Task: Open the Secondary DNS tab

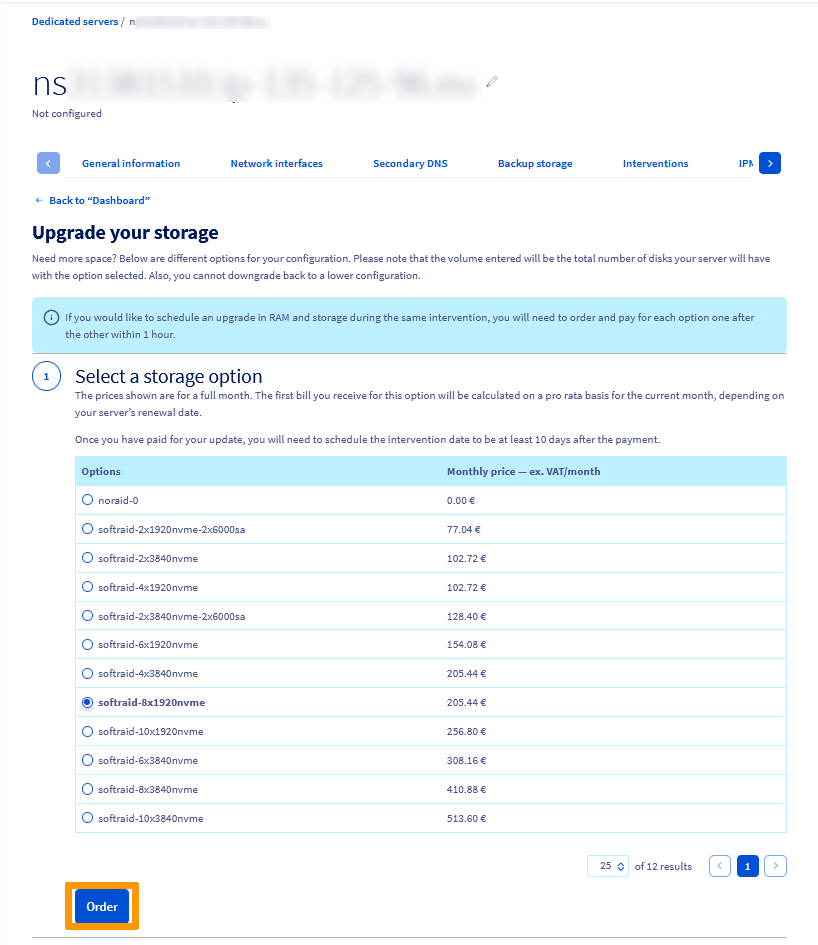Action: (410, 163)
